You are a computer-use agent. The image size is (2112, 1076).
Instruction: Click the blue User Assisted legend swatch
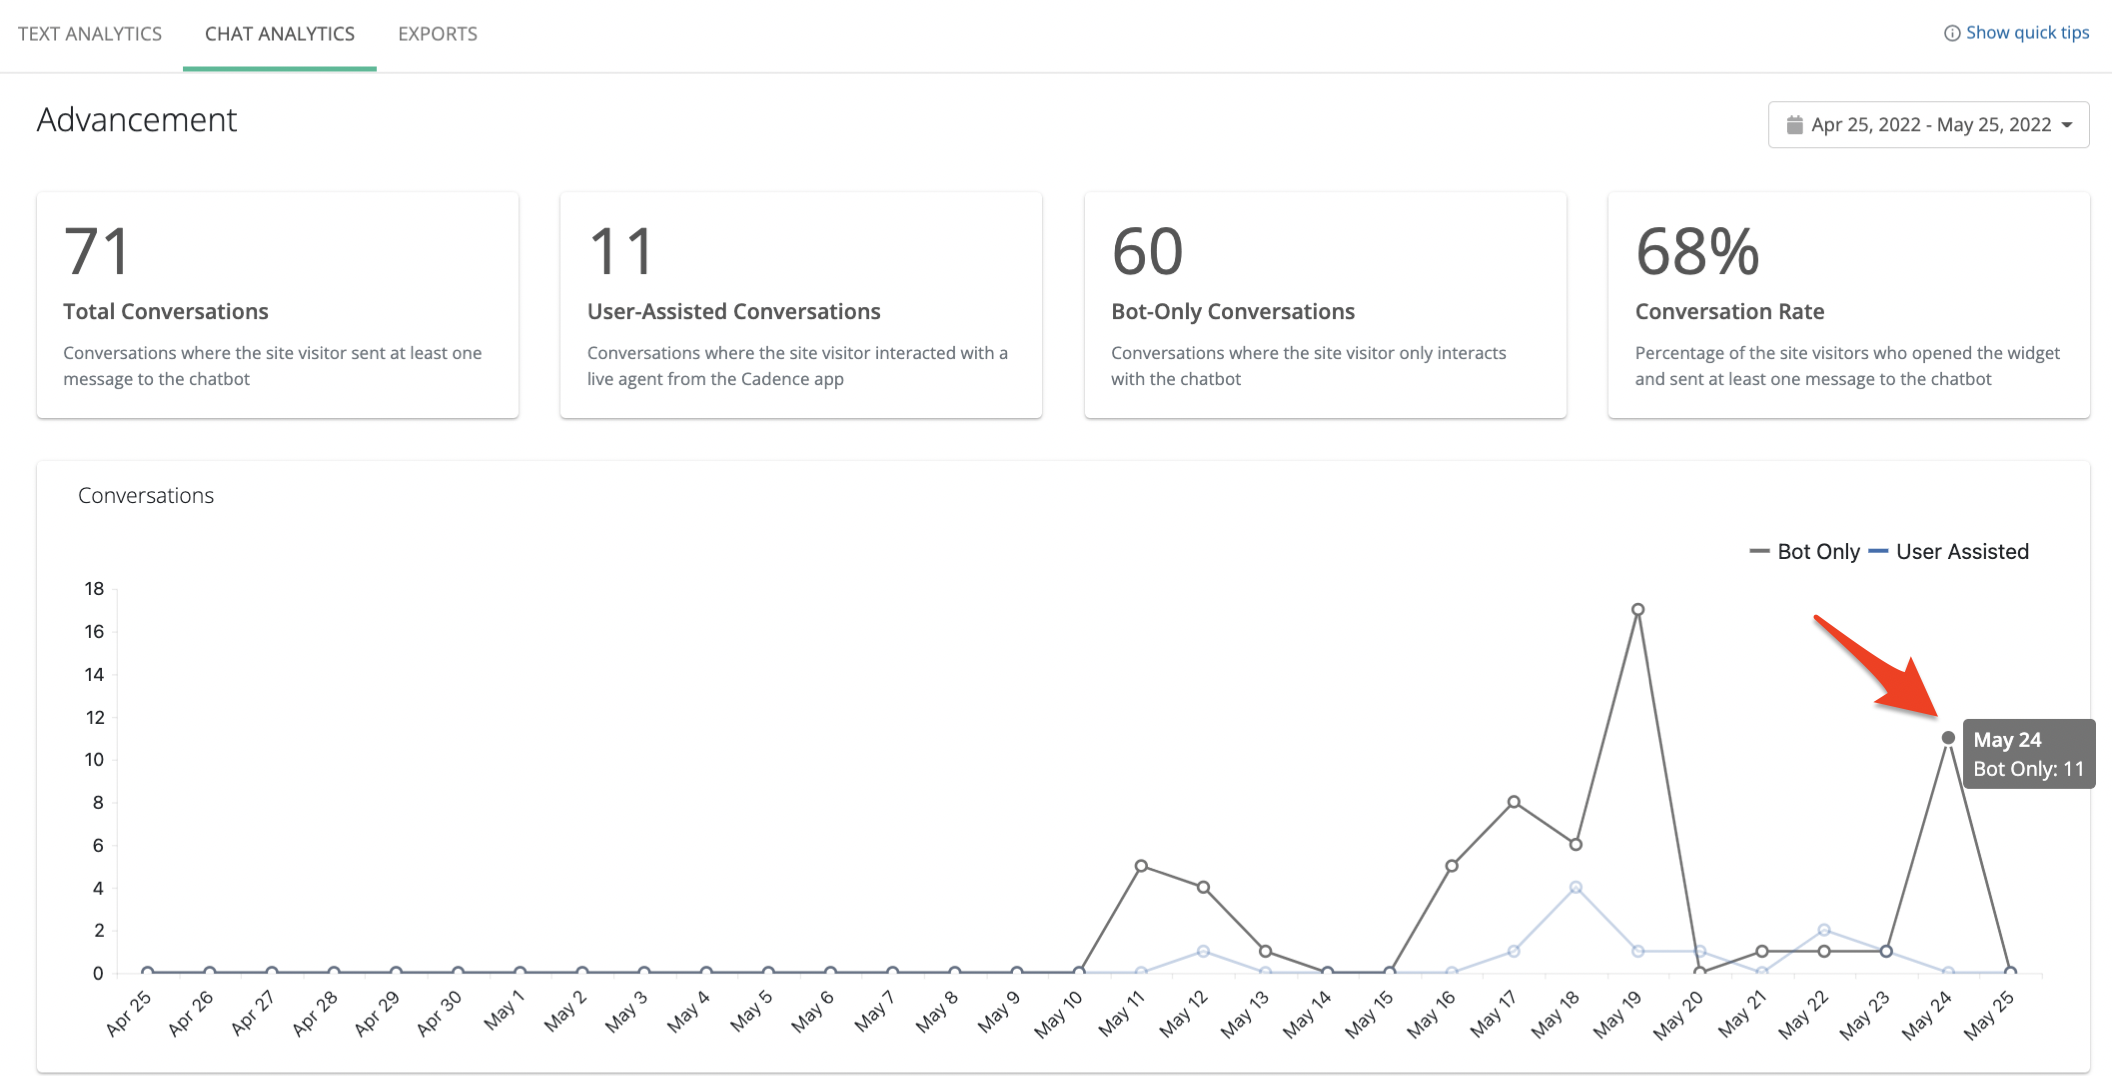pyautogui.click(x=1878, y=552)
